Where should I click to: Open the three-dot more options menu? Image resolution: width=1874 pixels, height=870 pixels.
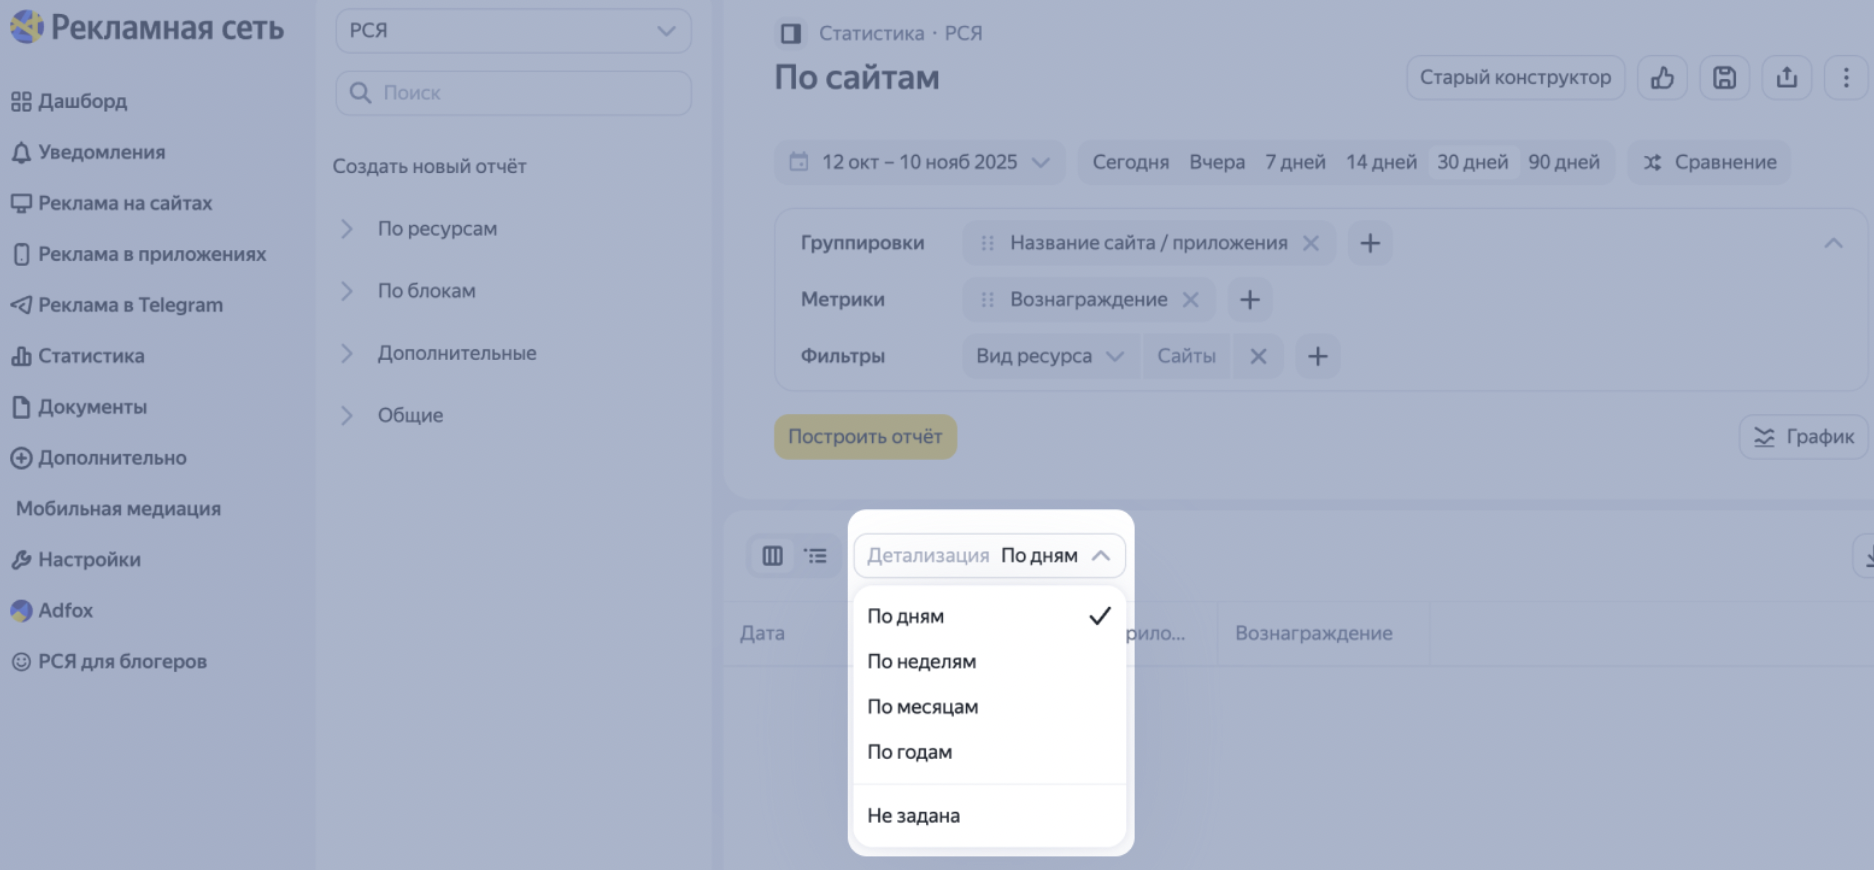[1846, 78]
